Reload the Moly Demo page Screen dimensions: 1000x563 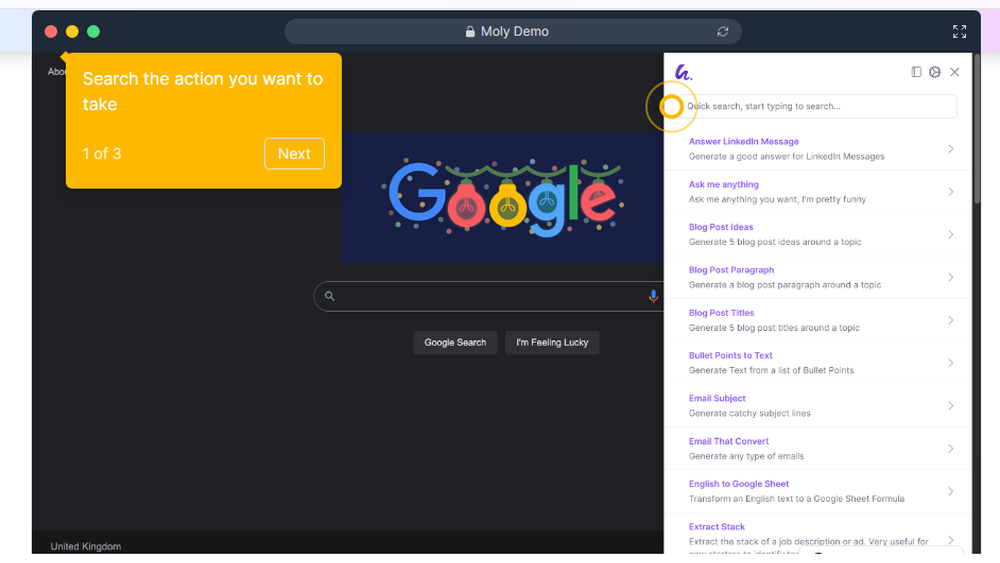pyautogui.click(x=723, y=31)
